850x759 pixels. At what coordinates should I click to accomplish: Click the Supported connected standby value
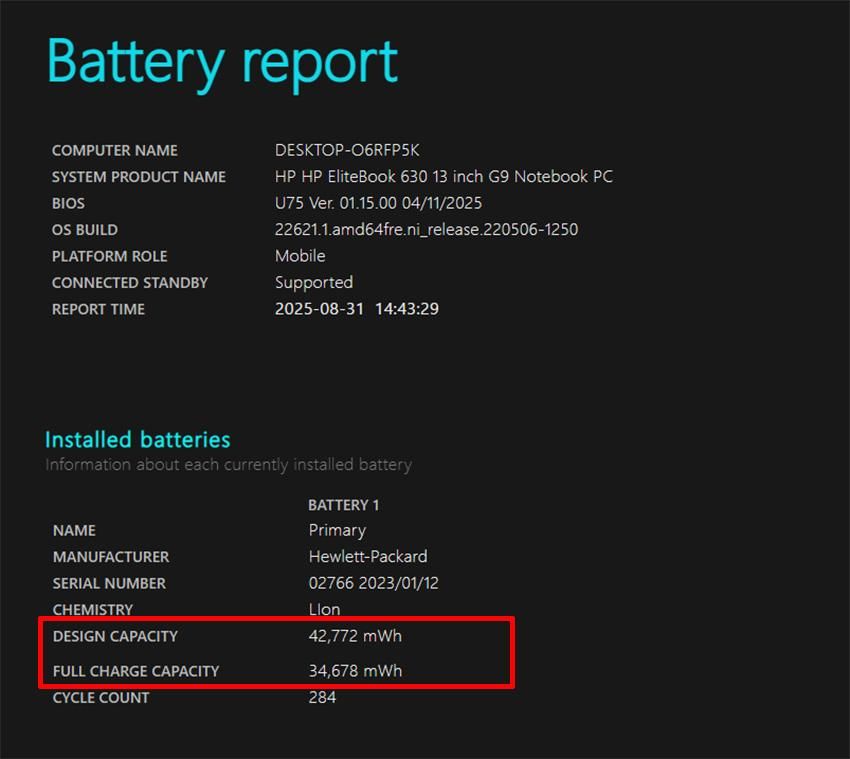click(x=313, y=282)
